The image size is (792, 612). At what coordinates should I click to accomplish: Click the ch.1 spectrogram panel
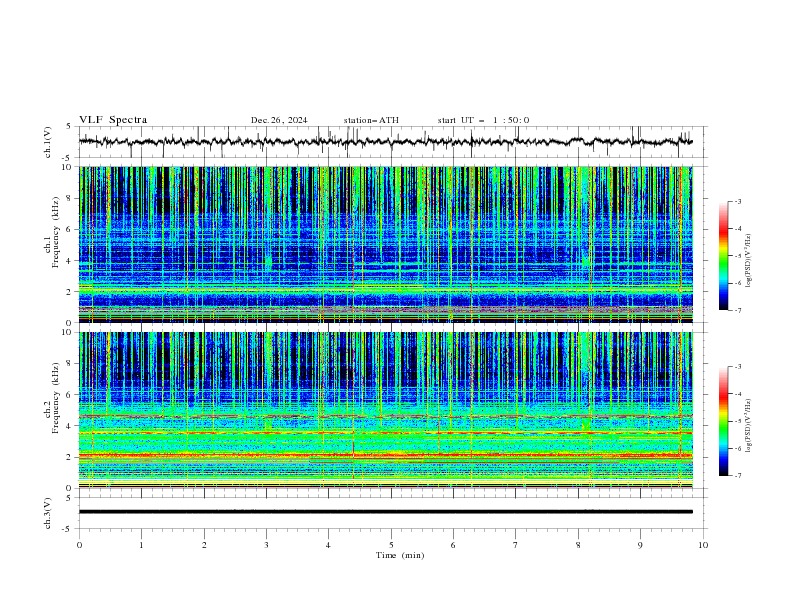pyautogui.click(x=386, y=244)
